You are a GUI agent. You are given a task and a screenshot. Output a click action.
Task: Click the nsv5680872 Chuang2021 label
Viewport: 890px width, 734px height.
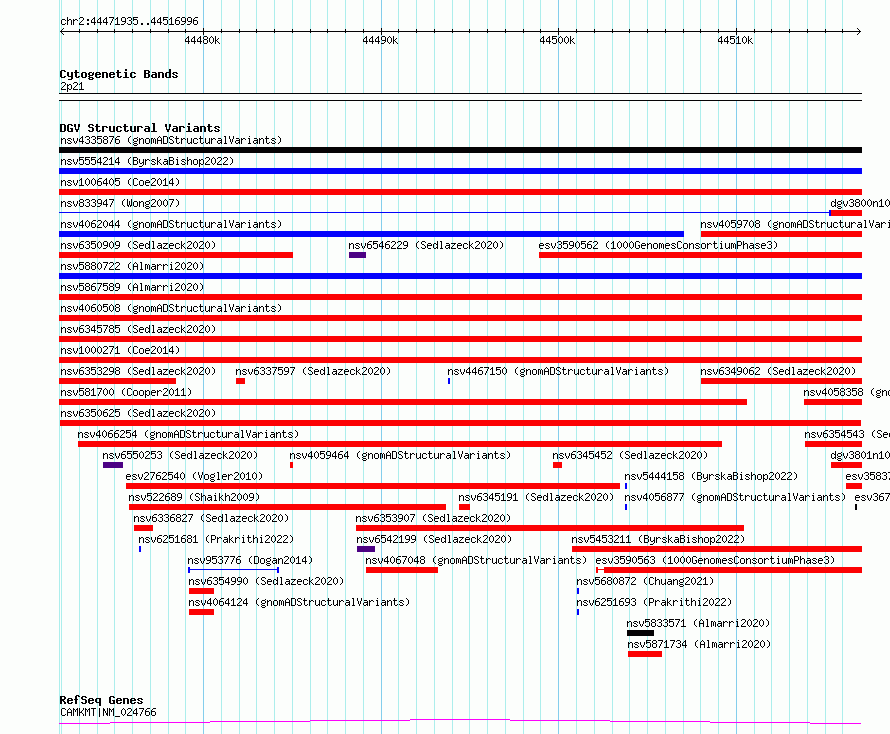point(645,581)
